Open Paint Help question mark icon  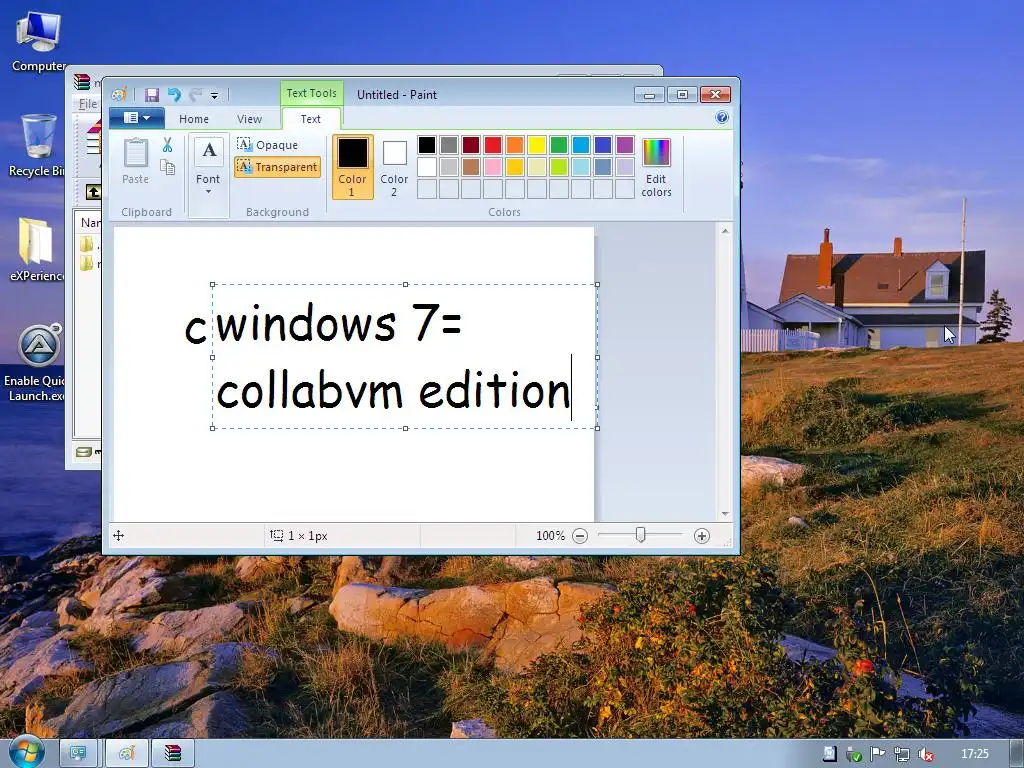pos(722,118)
